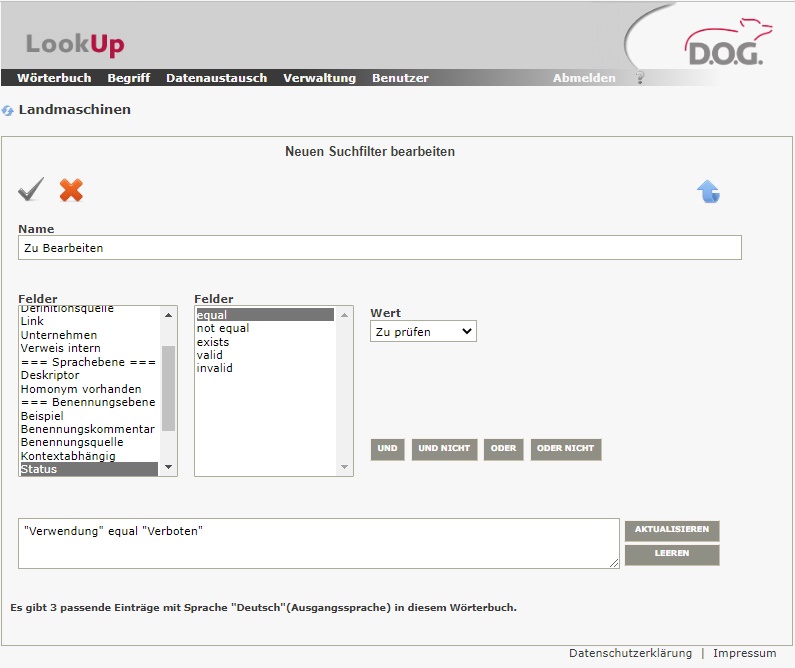Confirm filter with the checkmark icon

pyautogui.click(x=31, y=189)
